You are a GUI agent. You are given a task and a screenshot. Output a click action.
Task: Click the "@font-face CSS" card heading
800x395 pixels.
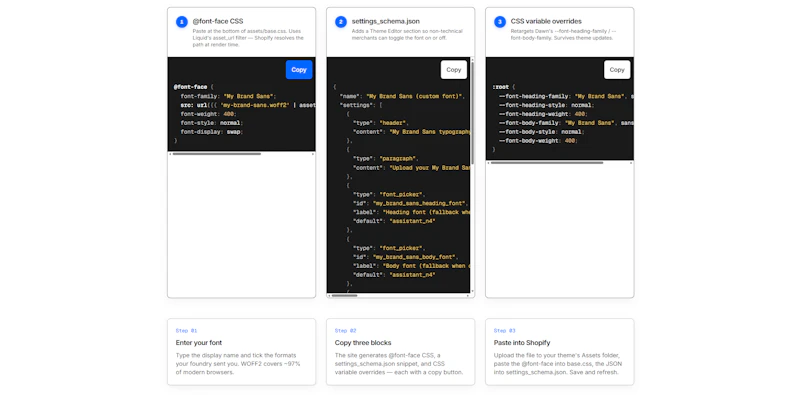[x=218, y=21]
